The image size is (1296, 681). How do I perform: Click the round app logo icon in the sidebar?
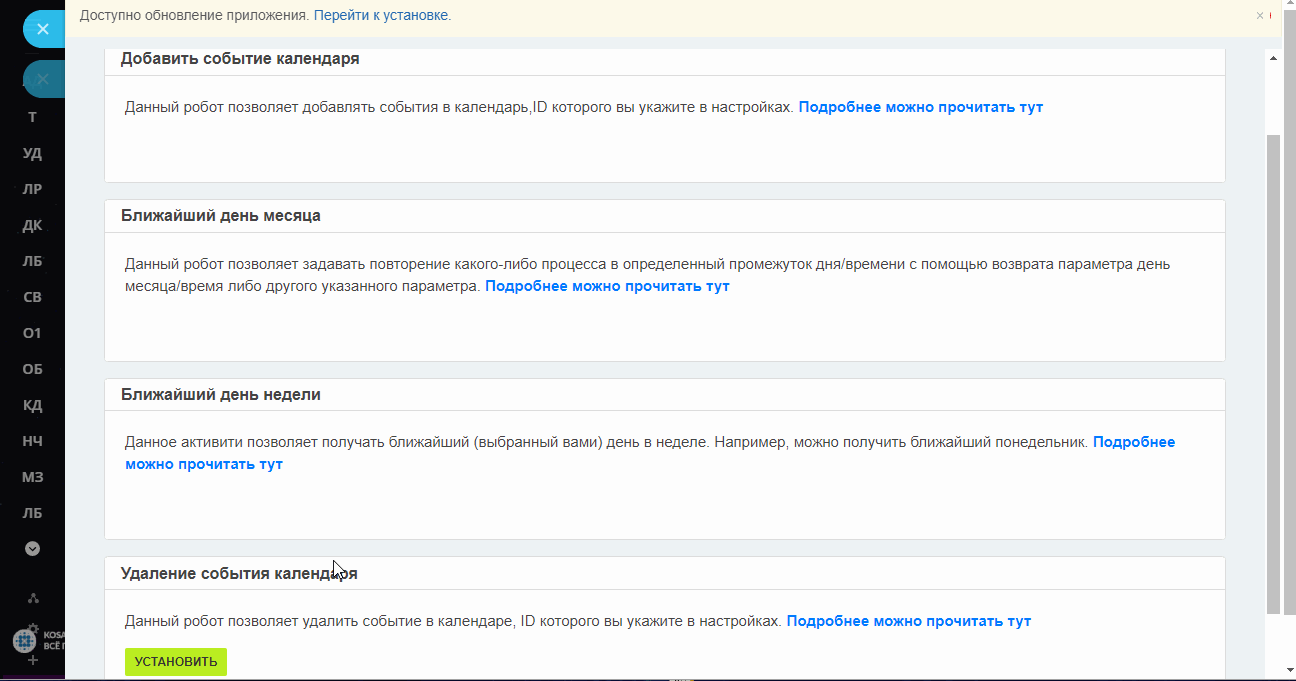point(24,640)
